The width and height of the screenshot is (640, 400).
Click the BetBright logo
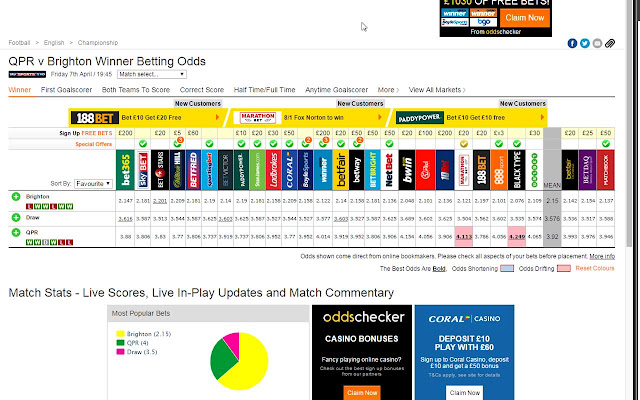373,170
